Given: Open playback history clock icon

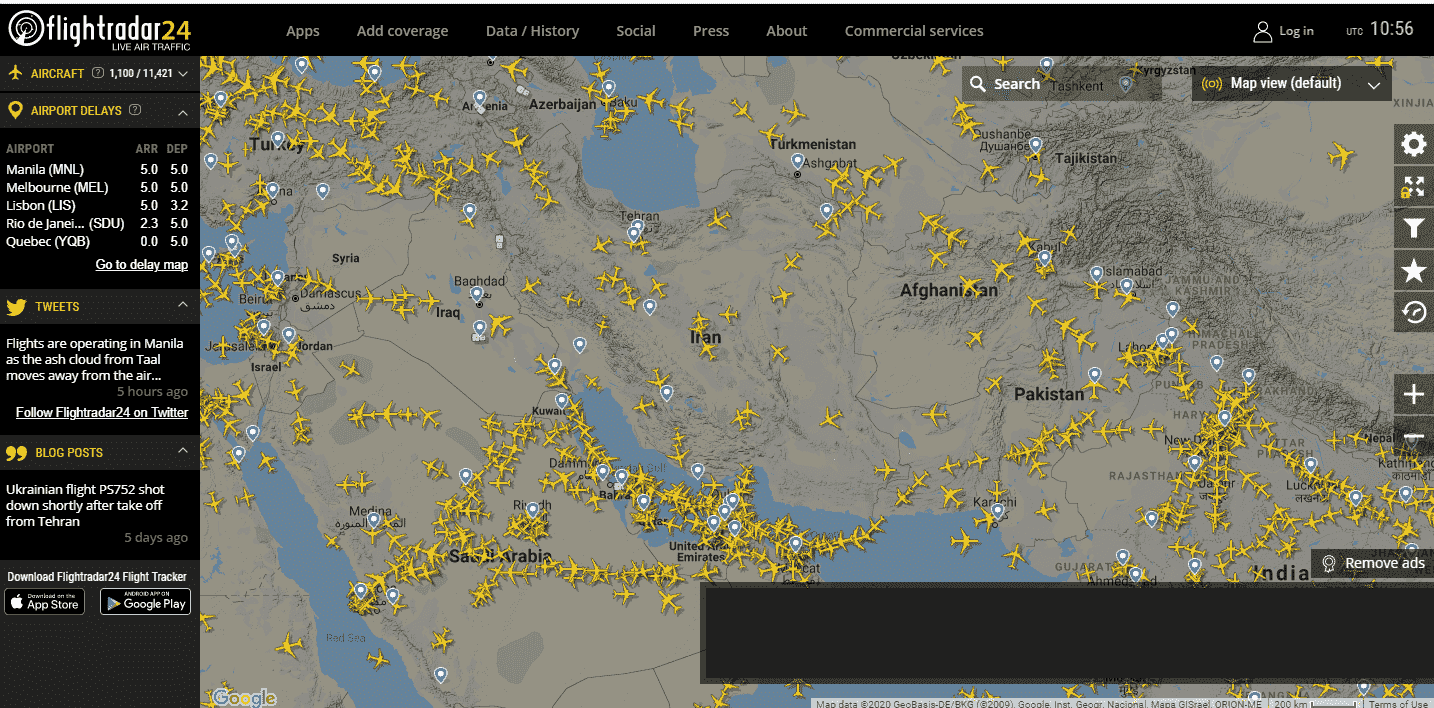Looking at the screenshot, I should 1413,313.
